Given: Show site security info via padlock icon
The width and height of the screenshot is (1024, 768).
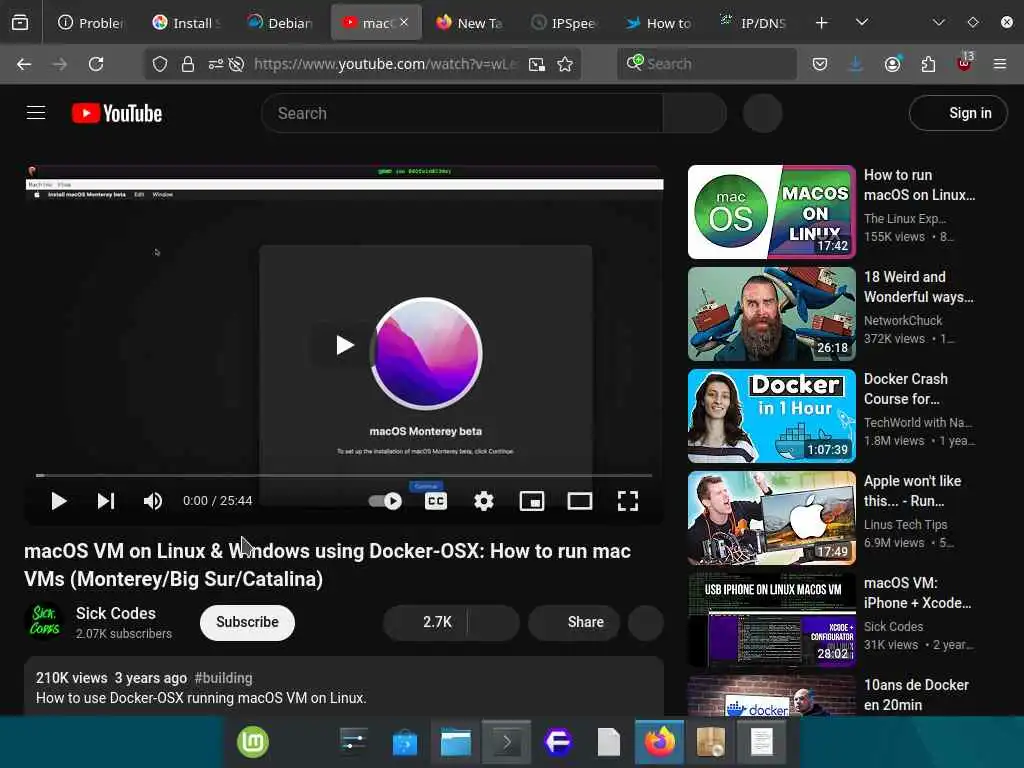Looking at the screenshot, I should click(188, 64).
